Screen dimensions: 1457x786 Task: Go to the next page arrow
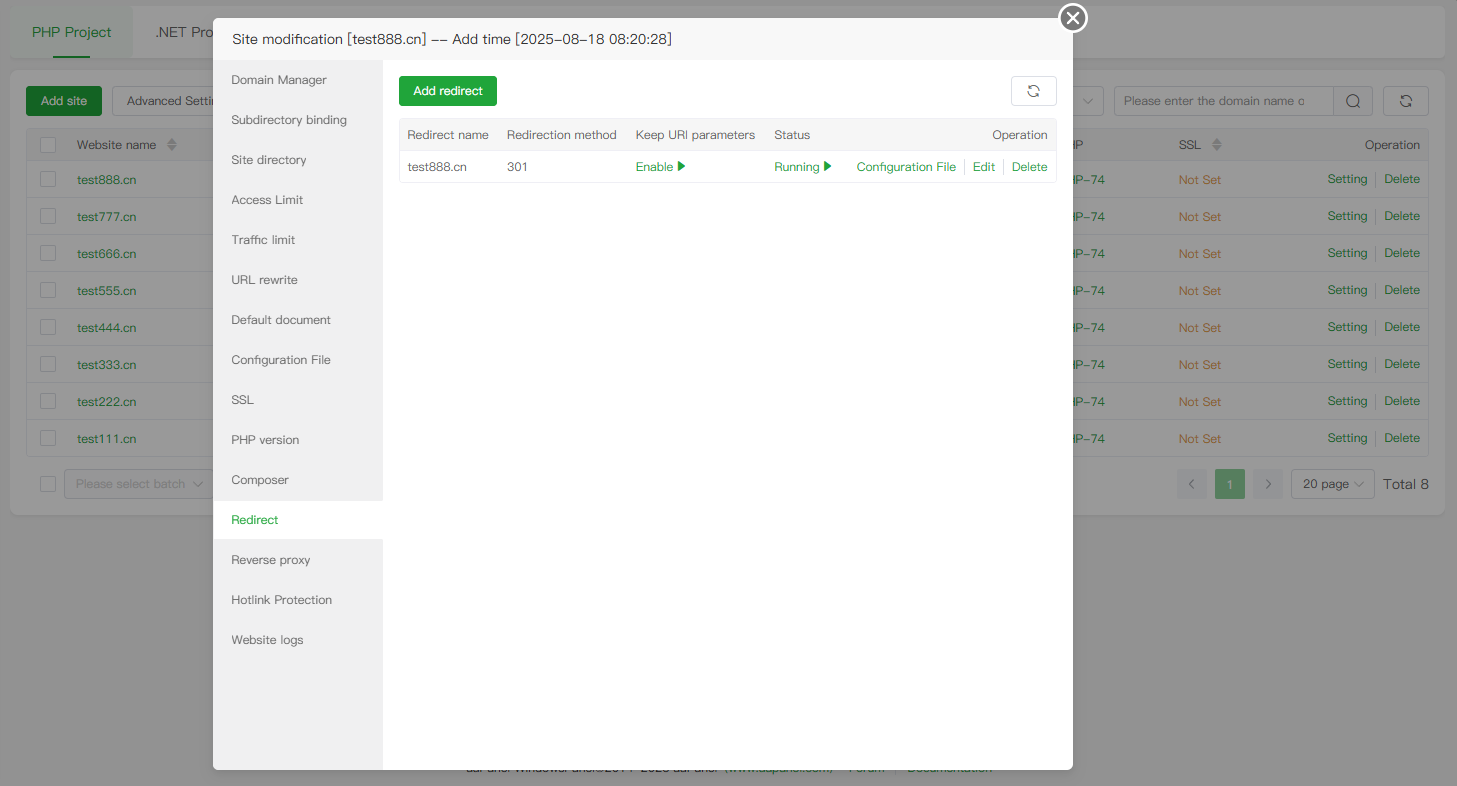1268,484
